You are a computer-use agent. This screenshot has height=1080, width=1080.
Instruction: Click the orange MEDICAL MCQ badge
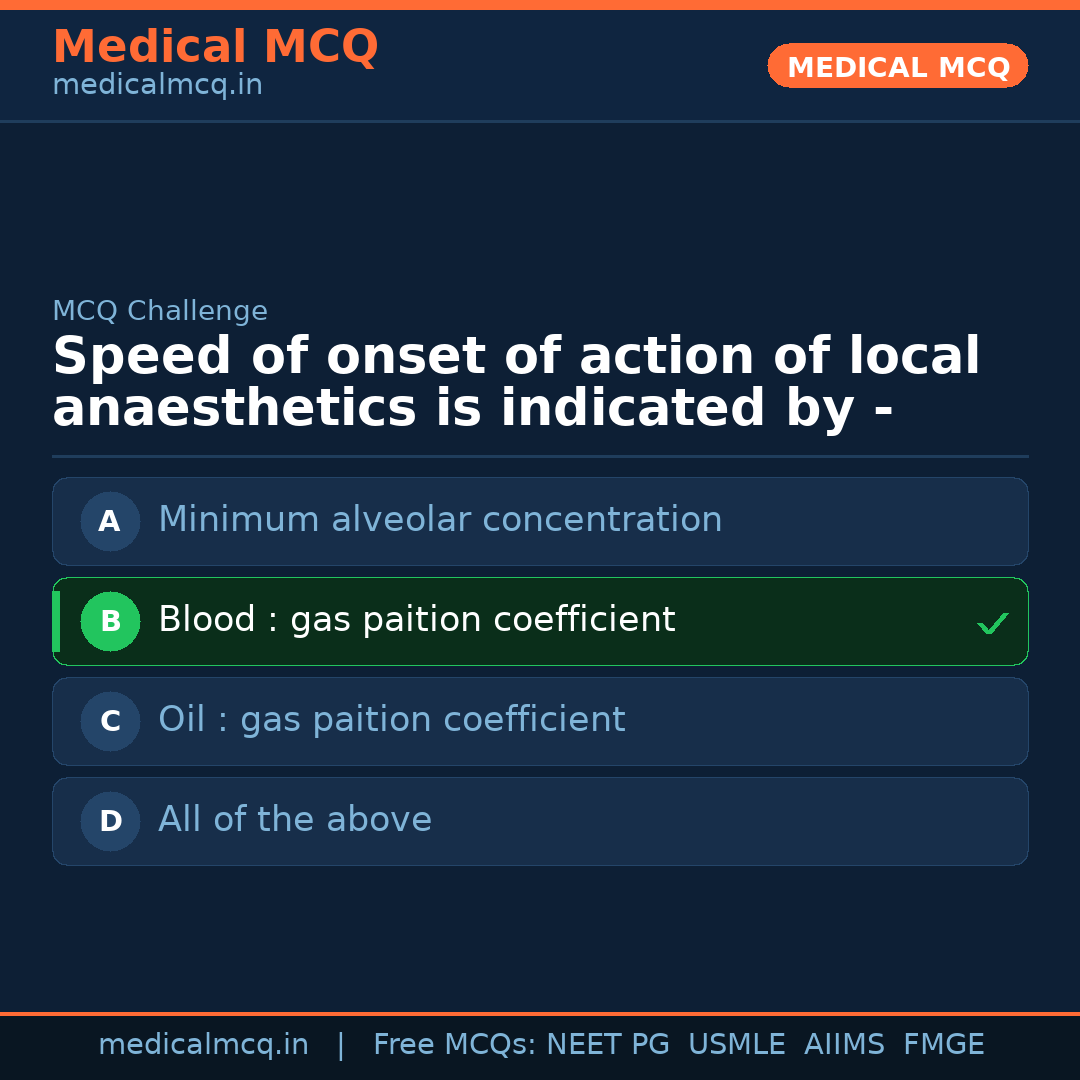click(897, 66)
